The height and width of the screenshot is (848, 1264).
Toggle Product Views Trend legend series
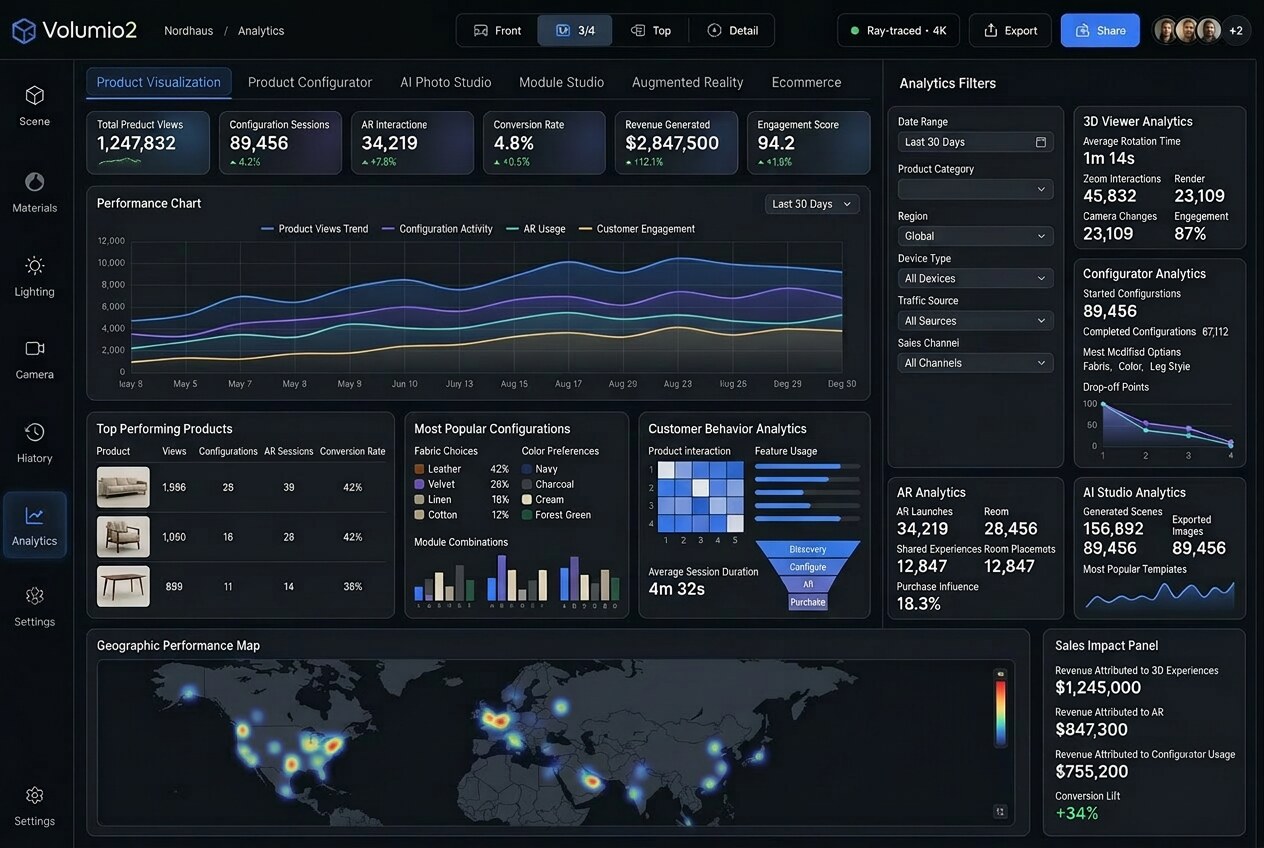point(314,229)
